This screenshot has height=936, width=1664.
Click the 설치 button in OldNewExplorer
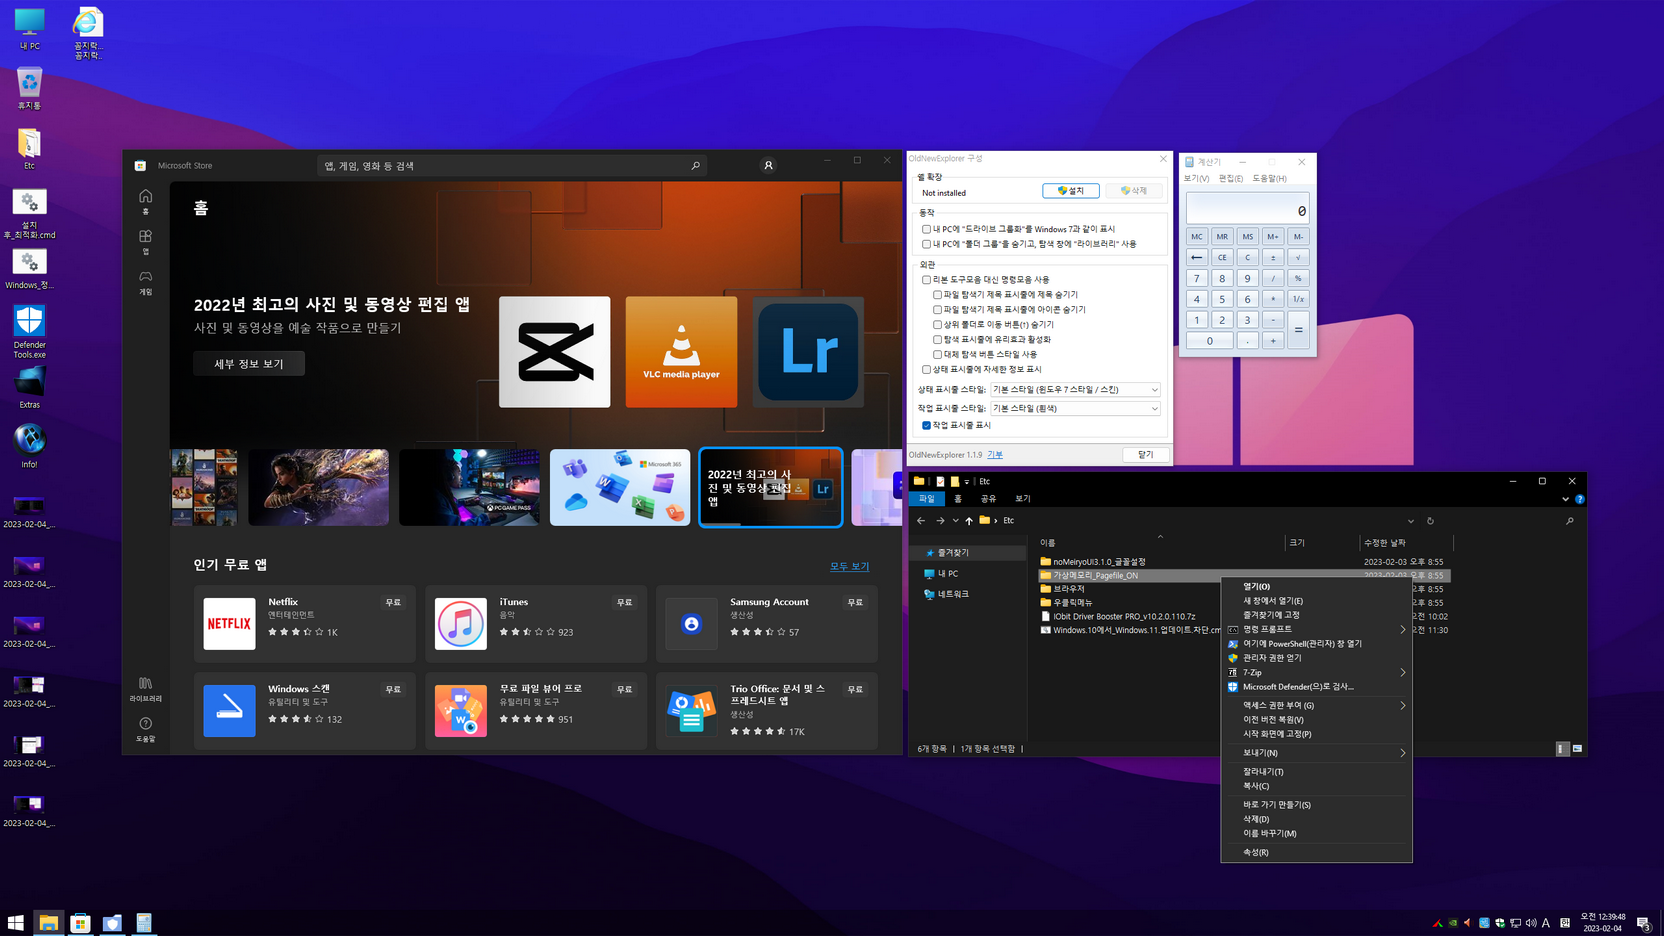click(1070, 191)
